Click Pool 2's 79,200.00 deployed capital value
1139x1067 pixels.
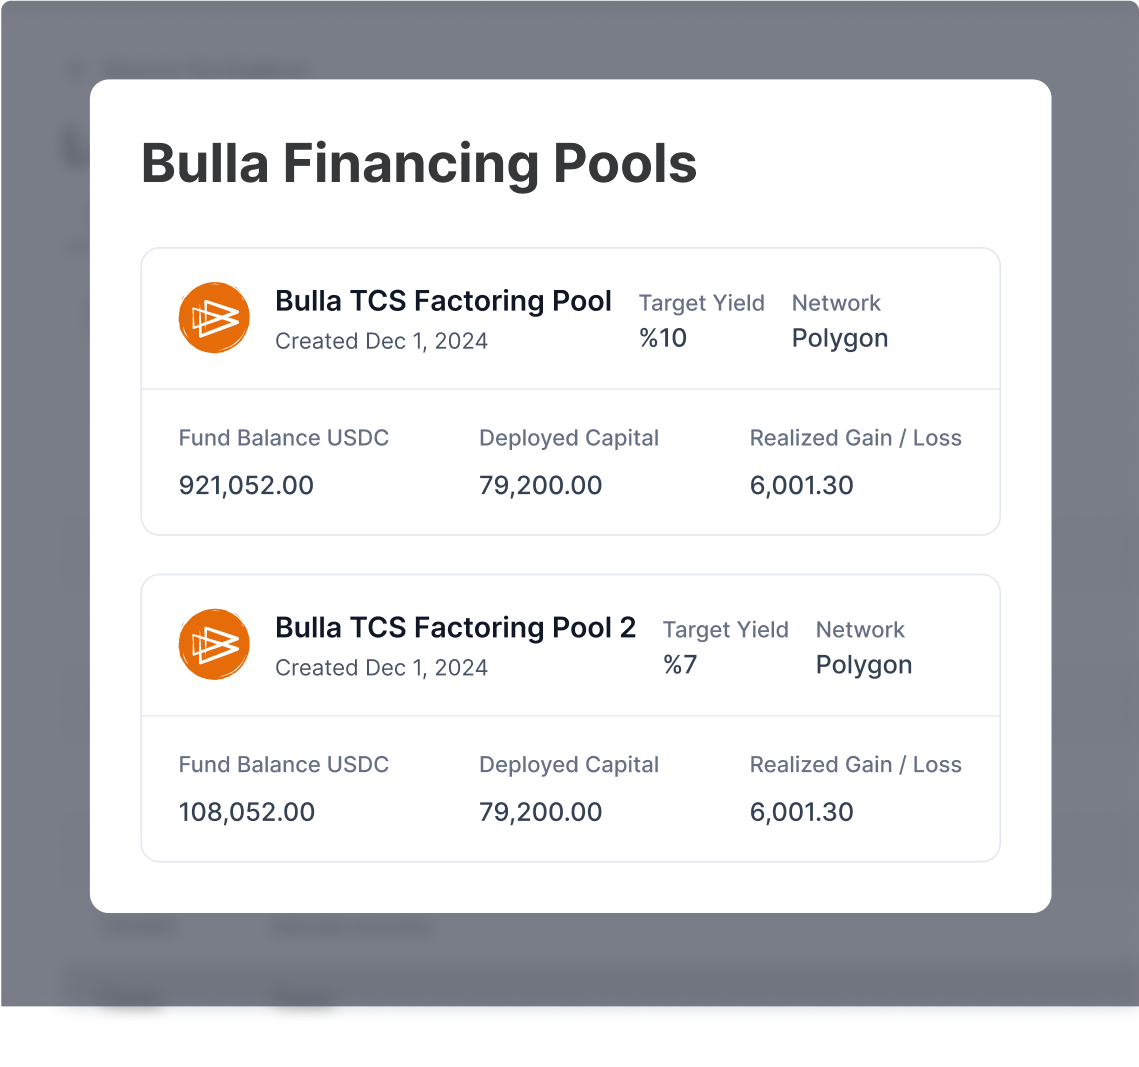click(x=540, y=812)
